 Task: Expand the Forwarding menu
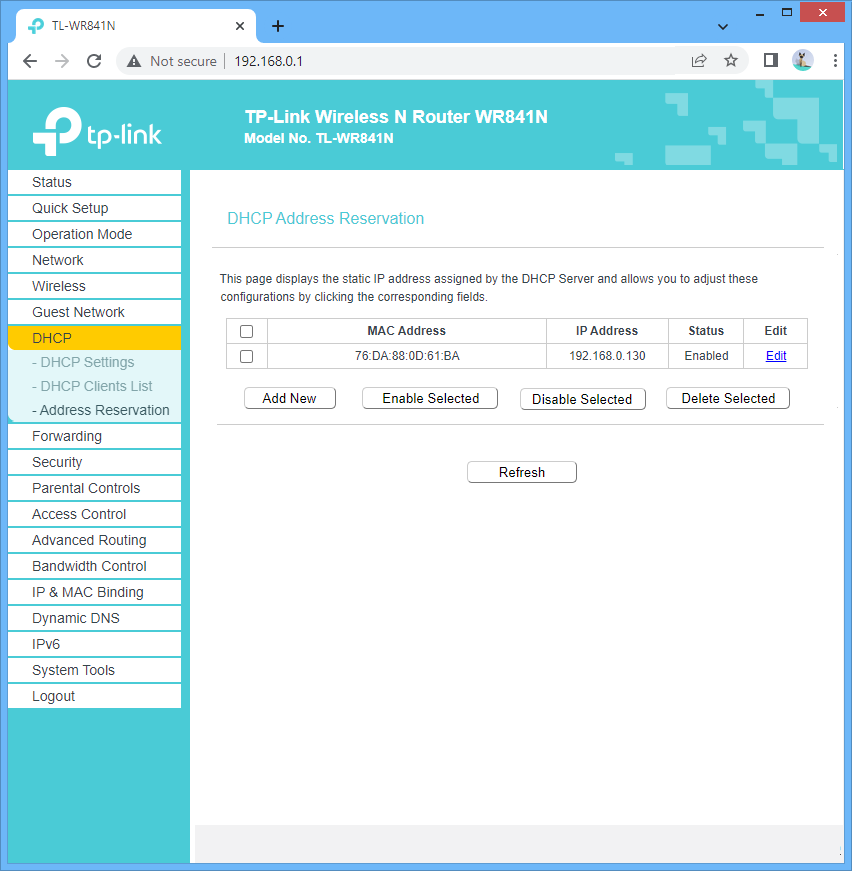pos(94,436)
